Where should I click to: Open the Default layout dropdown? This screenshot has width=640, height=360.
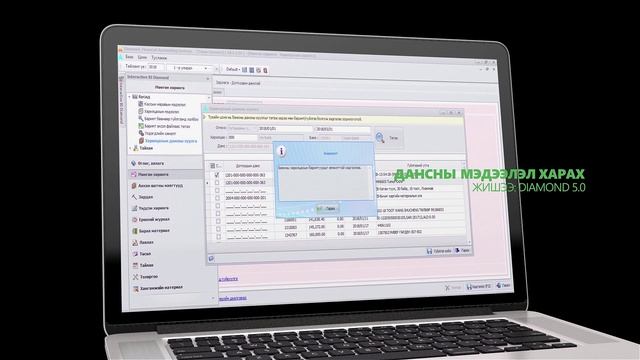(x=233, y=69)
